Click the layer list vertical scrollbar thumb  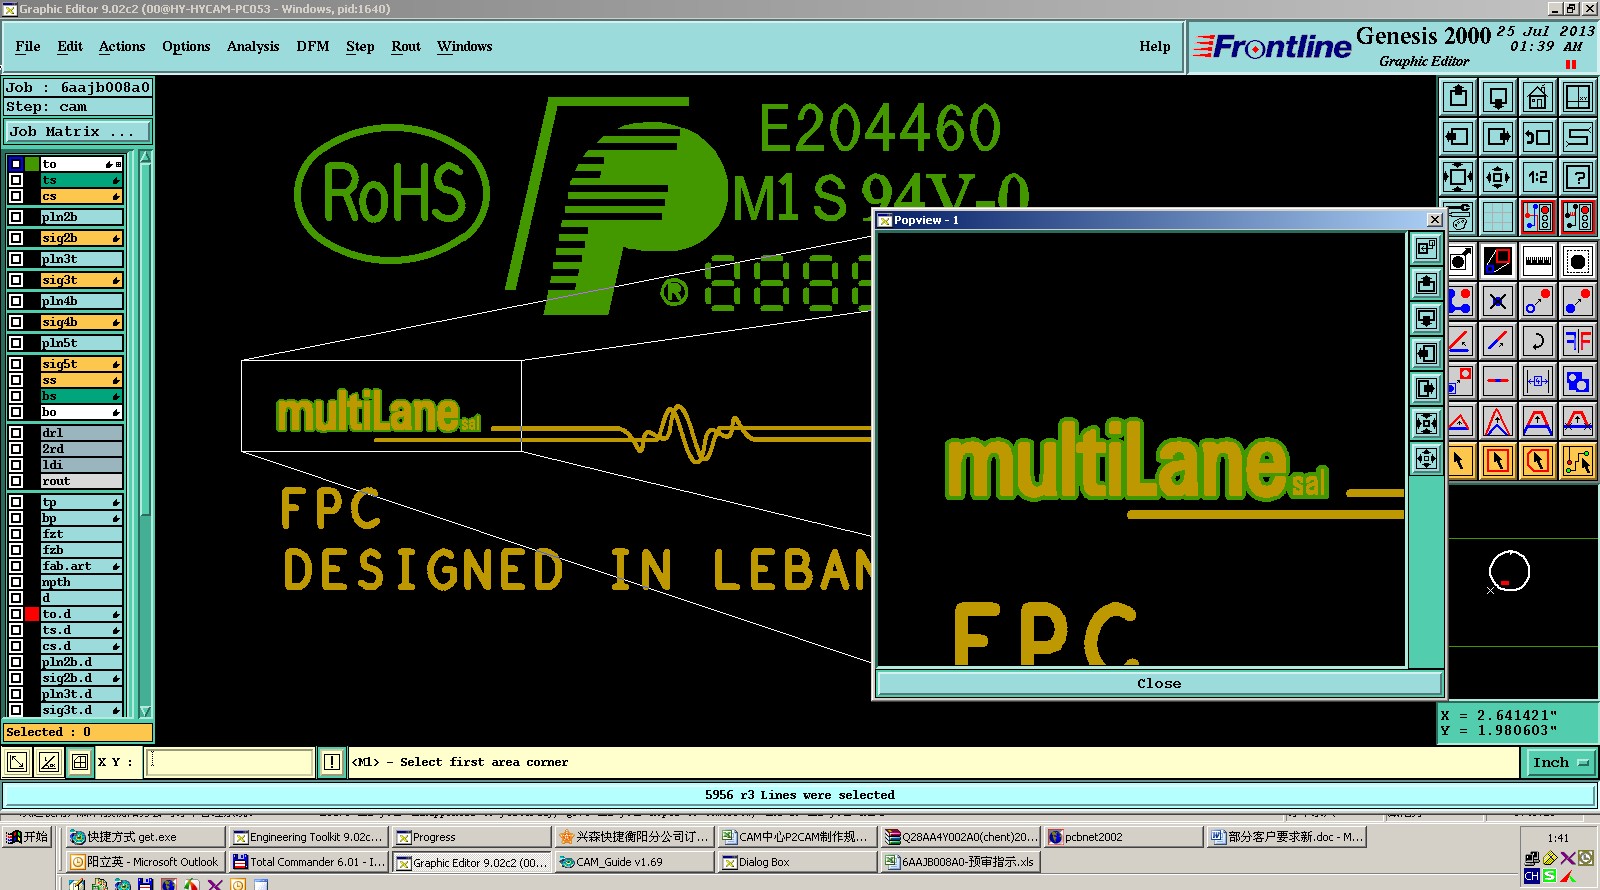146,340
